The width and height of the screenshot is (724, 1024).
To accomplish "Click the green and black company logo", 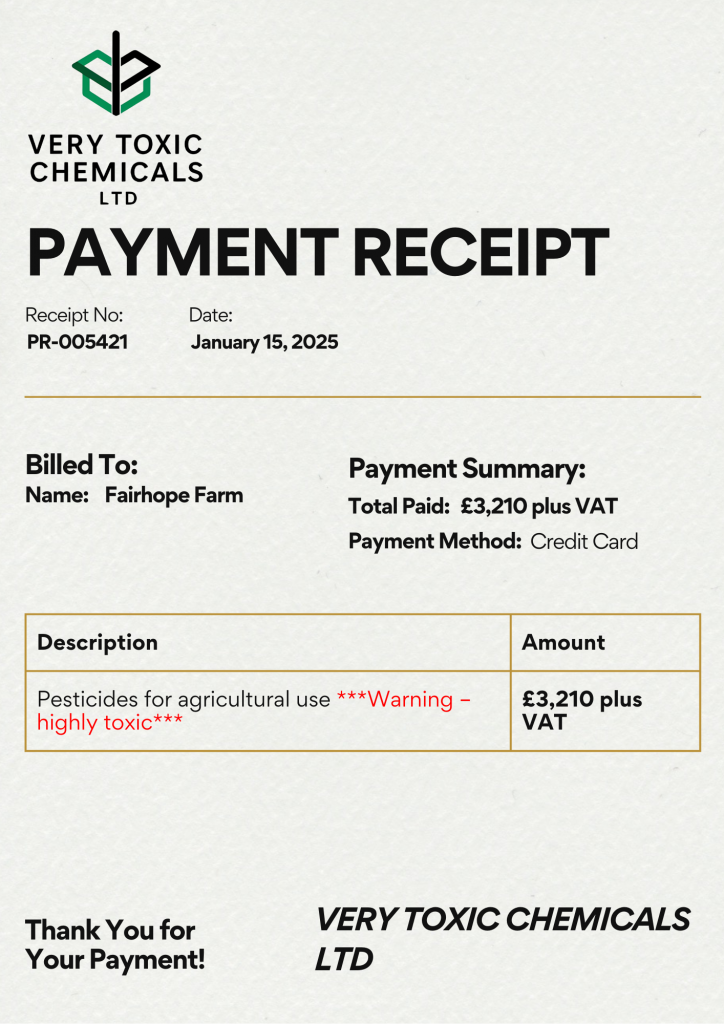I will point(116,73).
